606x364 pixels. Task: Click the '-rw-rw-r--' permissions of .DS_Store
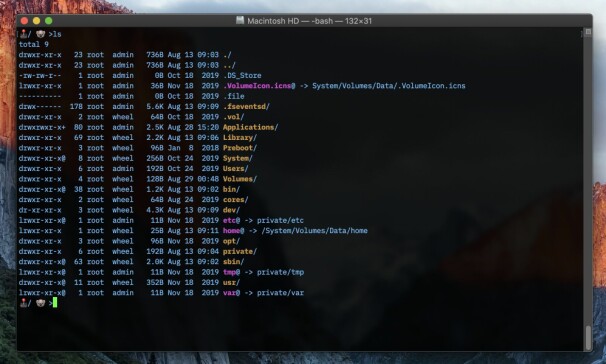pos(40,75)
